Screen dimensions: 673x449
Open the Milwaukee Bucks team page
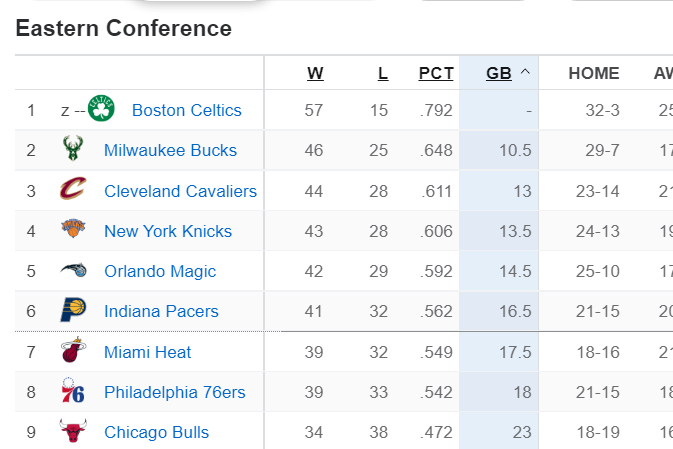(x=170, y=150)
